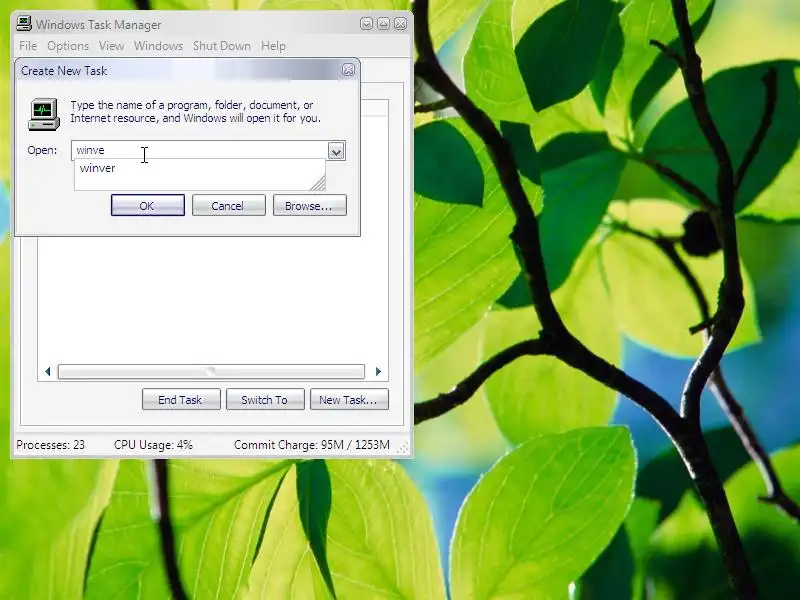
Task: Open the Shut Down menu
Action: 221,46
